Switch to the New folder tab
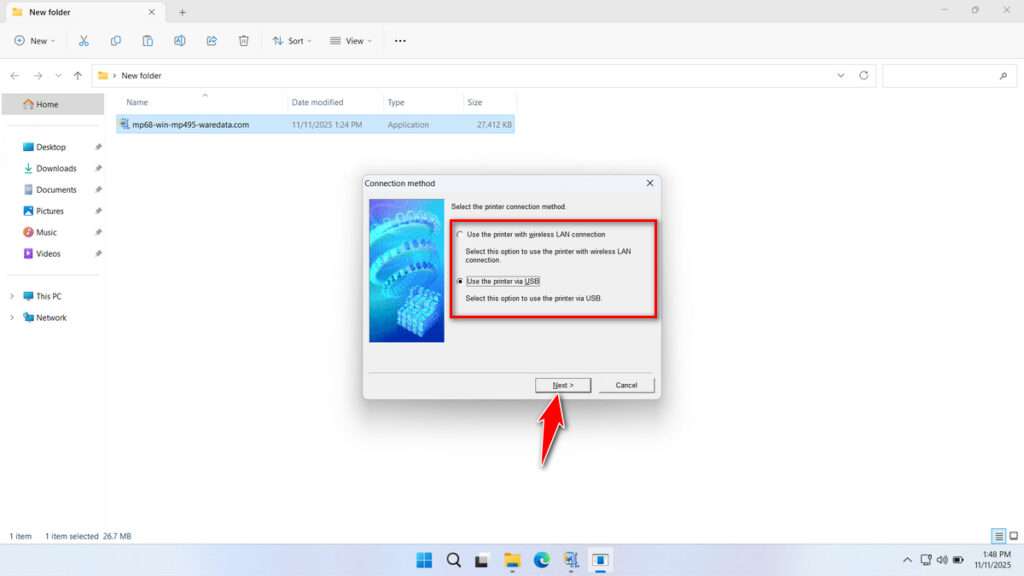The image size is (1024, 576). [85, 12]
